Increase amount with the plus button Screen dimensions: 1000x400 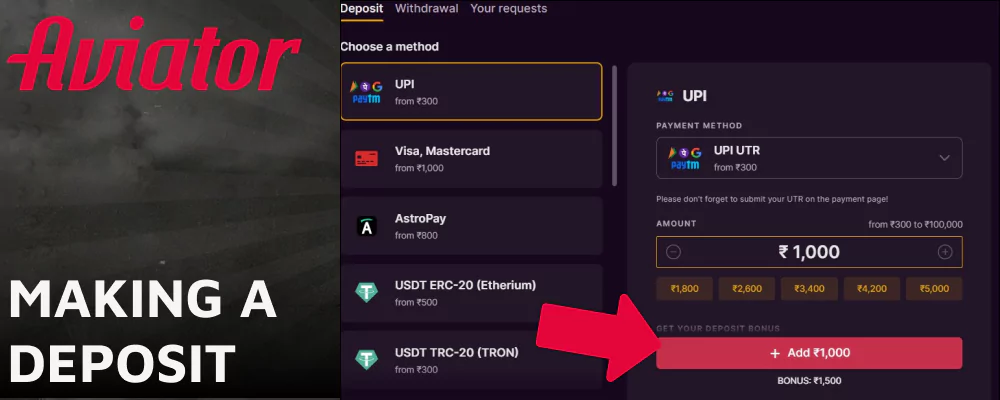[945, 252]
